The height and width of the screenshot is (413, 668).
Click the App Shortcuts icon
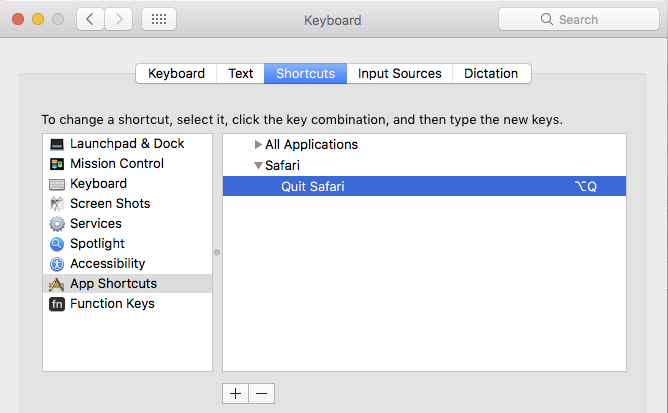(x=57, y=284)
